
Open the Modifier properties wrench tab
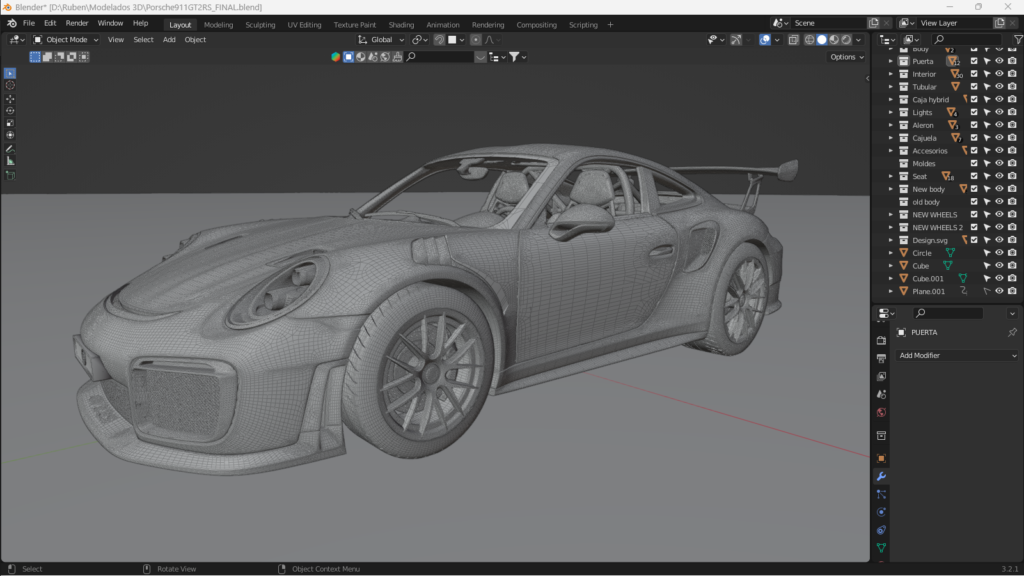[x=881, y=477]
